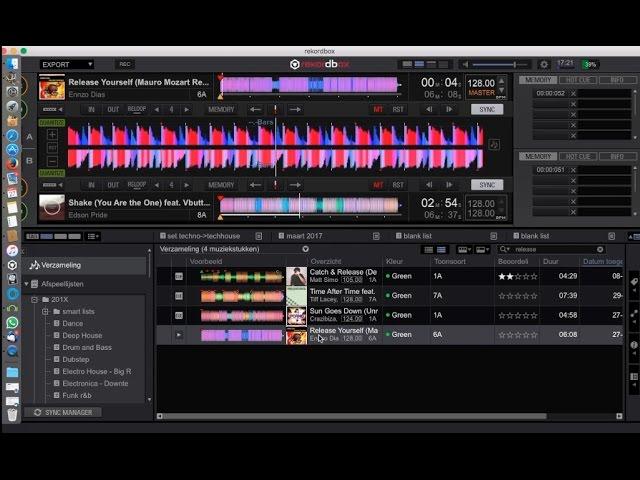Open Trash from the dock
640x480 pixels.
(x=12, y=415)
